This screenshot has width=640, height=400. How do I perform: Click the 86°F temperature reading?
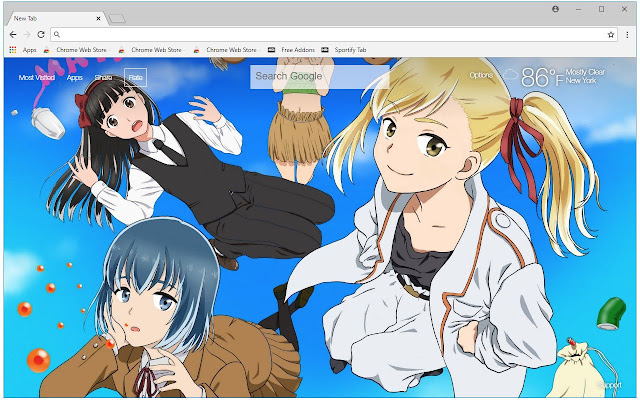click(542, 77)
